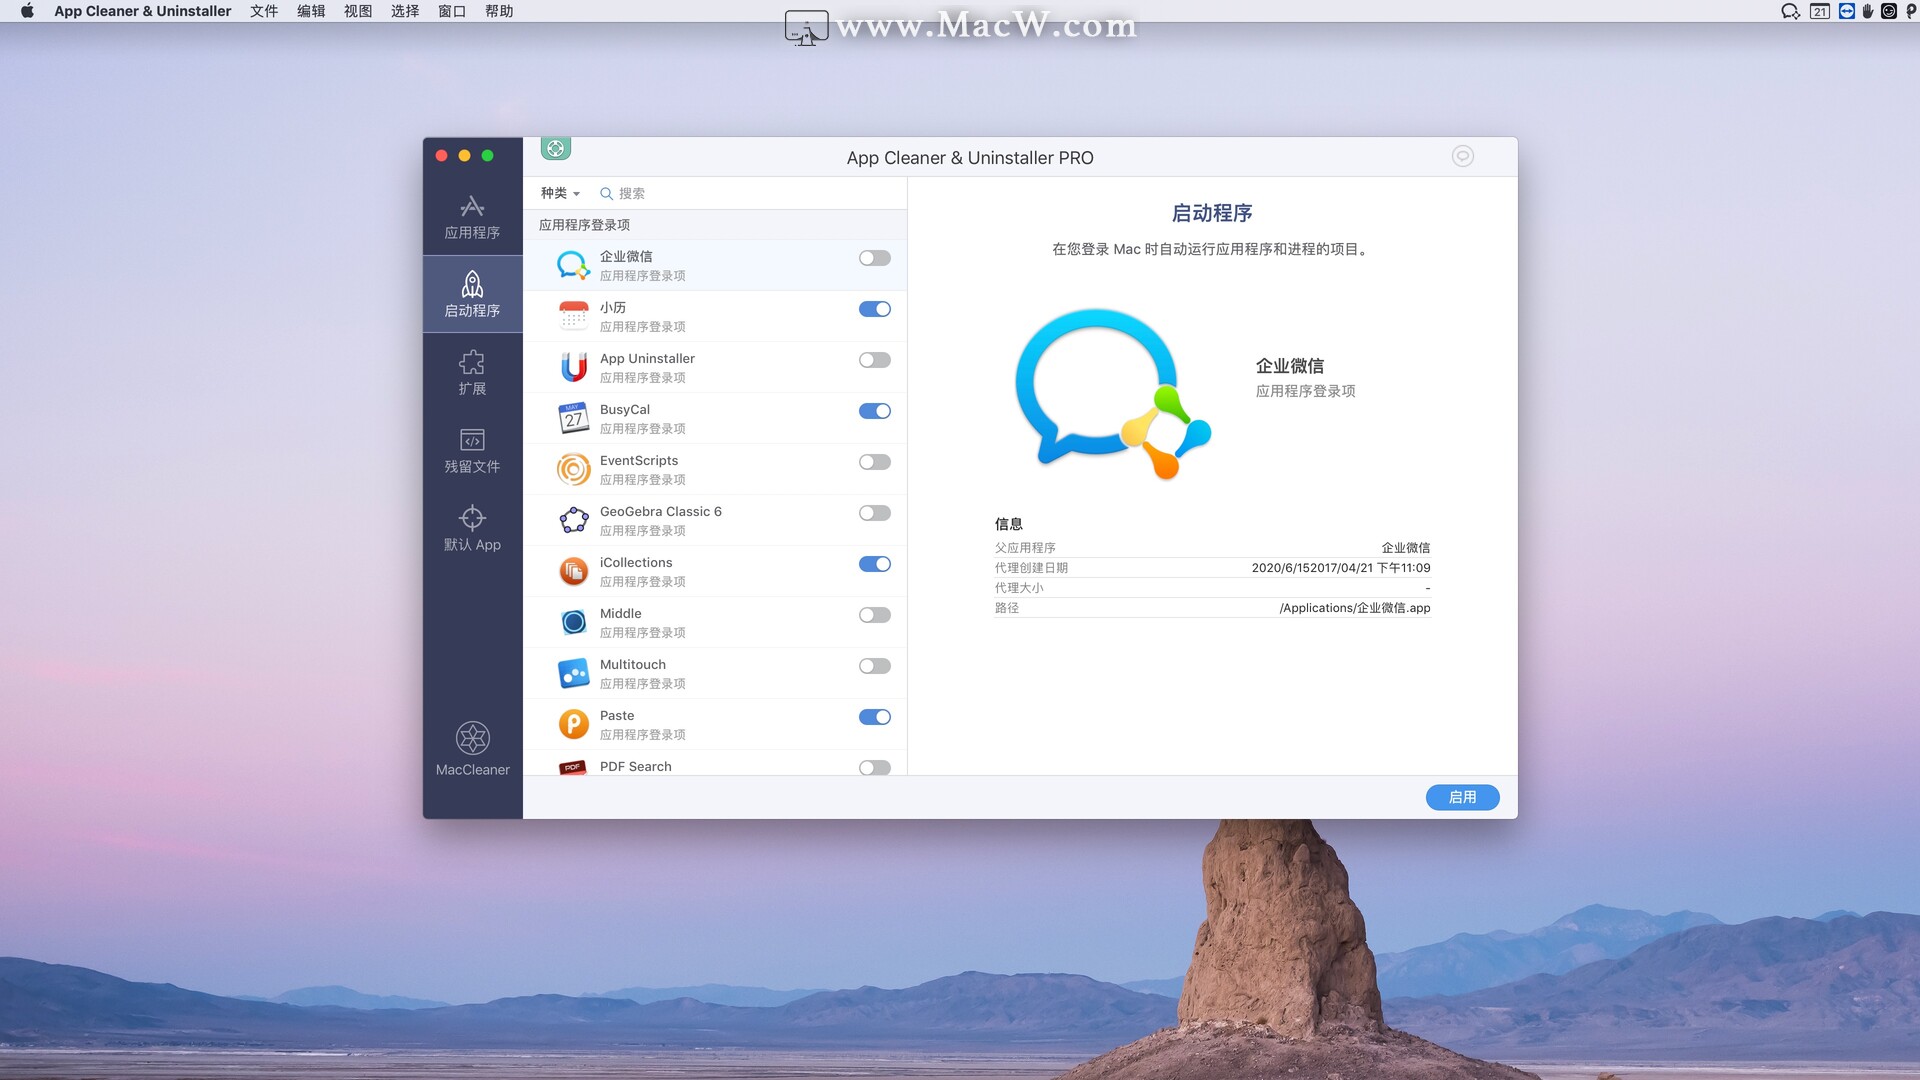1920x1080 pixels.
Task: Click the large 企业微信 preview icon
Action: [x=1112, y=394]
